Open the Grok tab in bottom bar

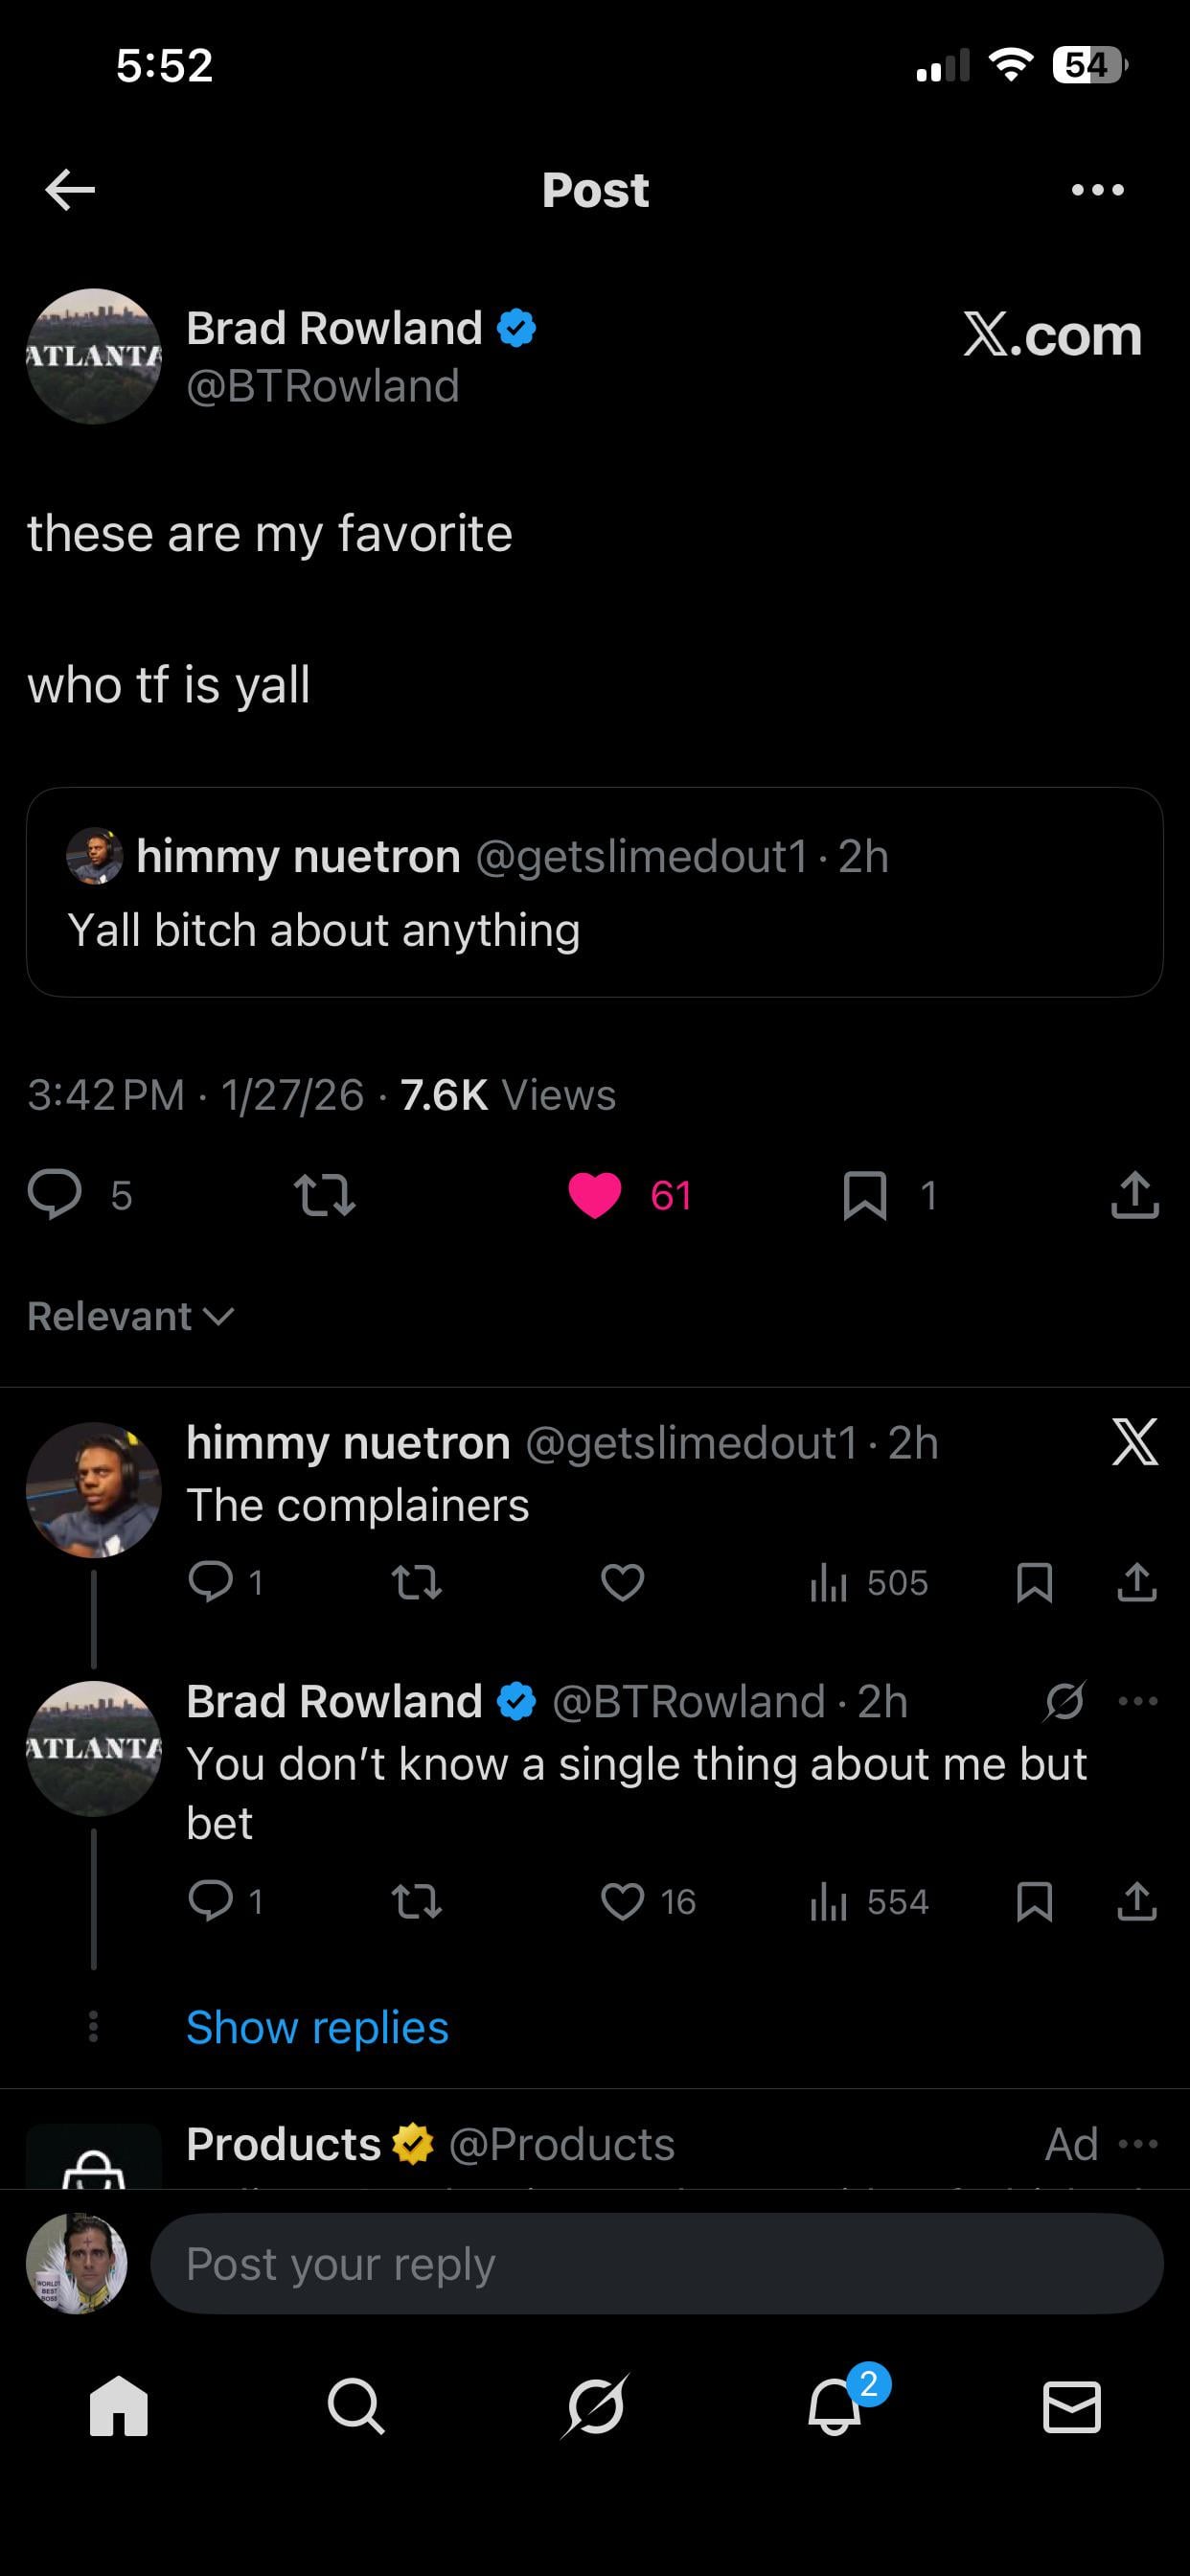pos(595,2405)
